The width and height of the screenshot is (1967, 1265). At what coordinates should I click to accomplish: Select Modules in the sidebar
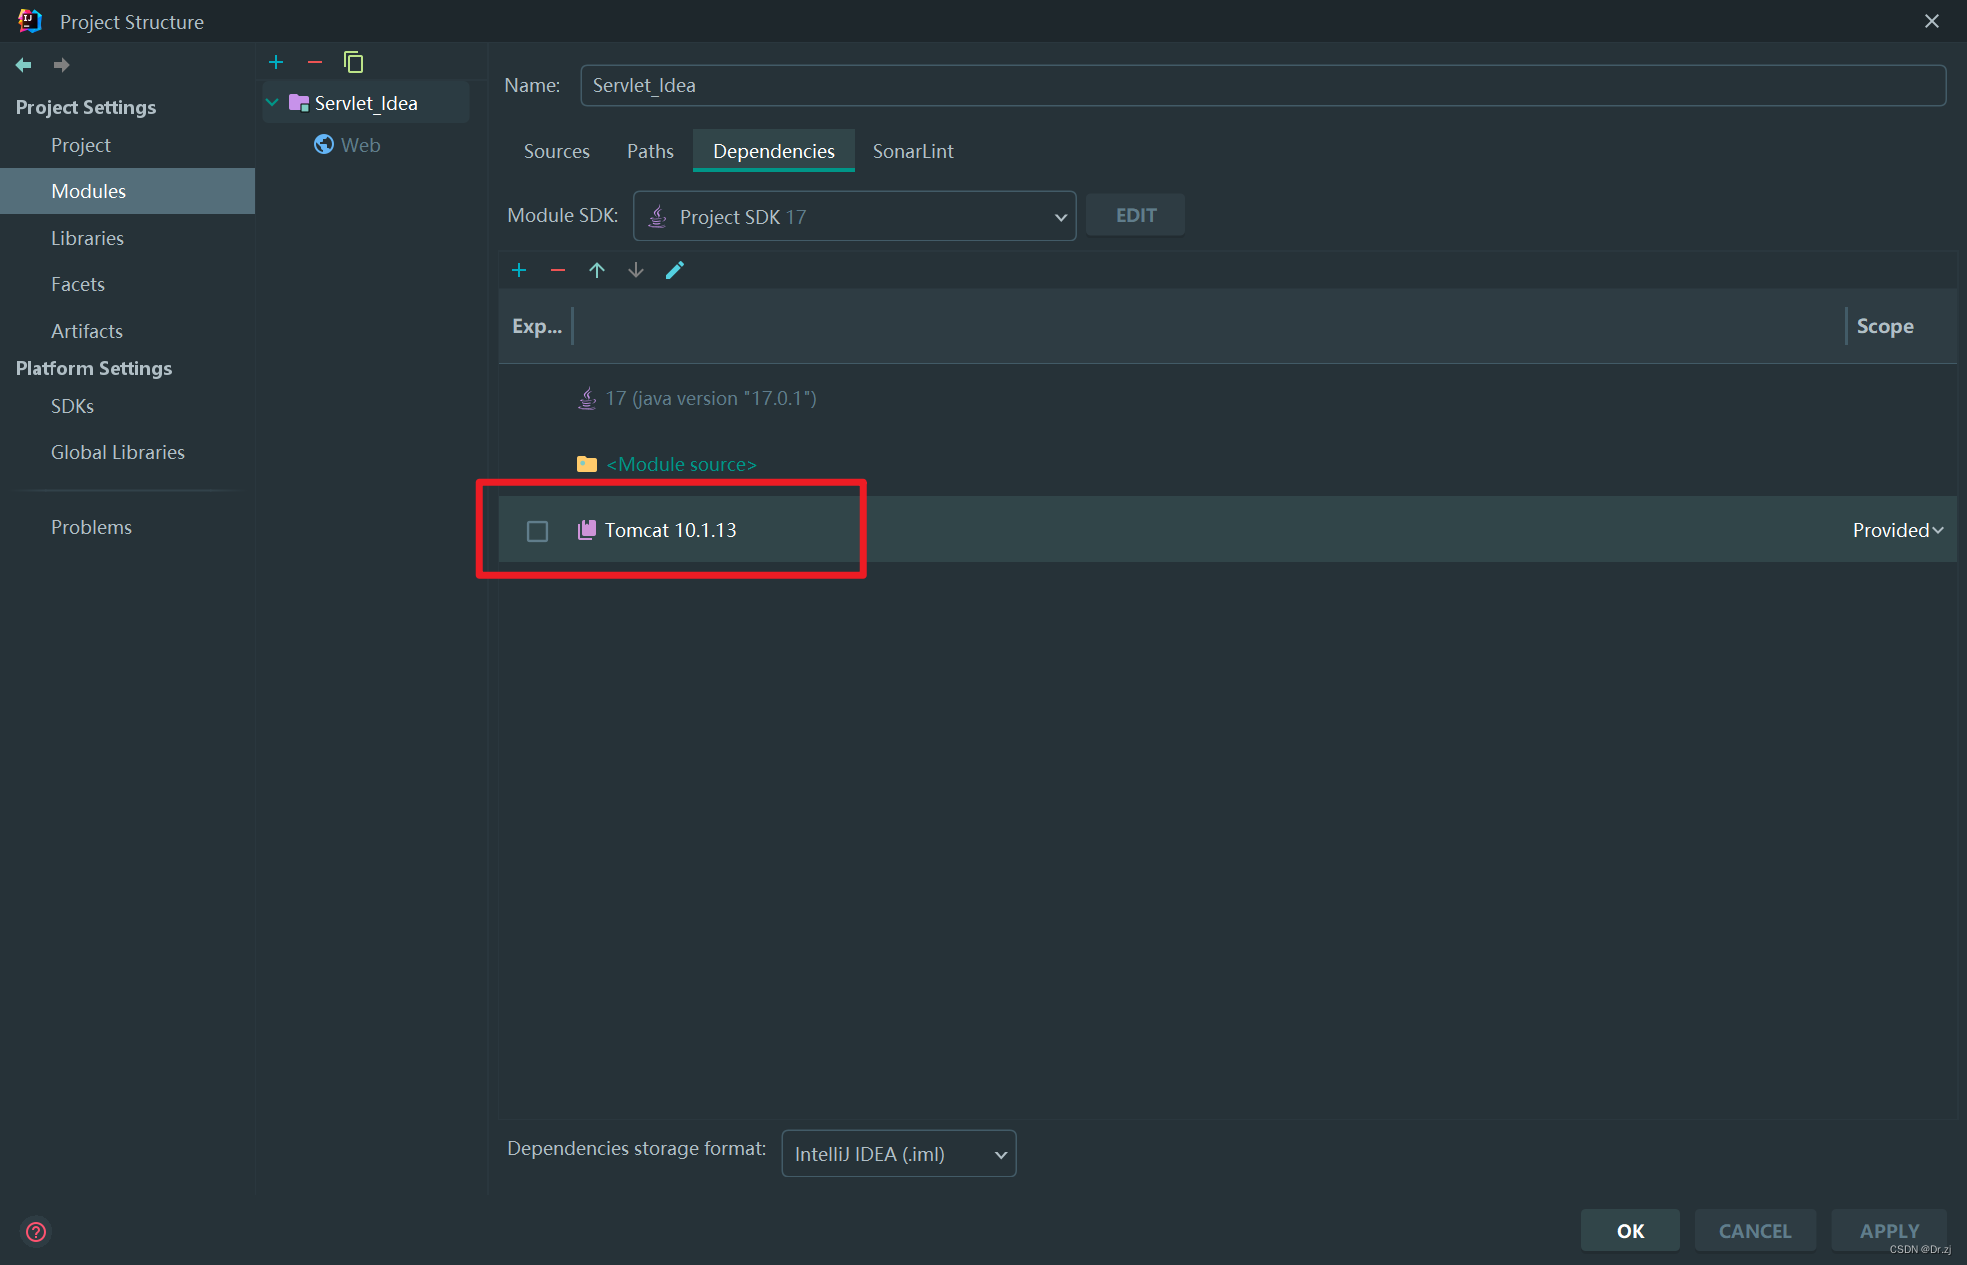[128, 191]
